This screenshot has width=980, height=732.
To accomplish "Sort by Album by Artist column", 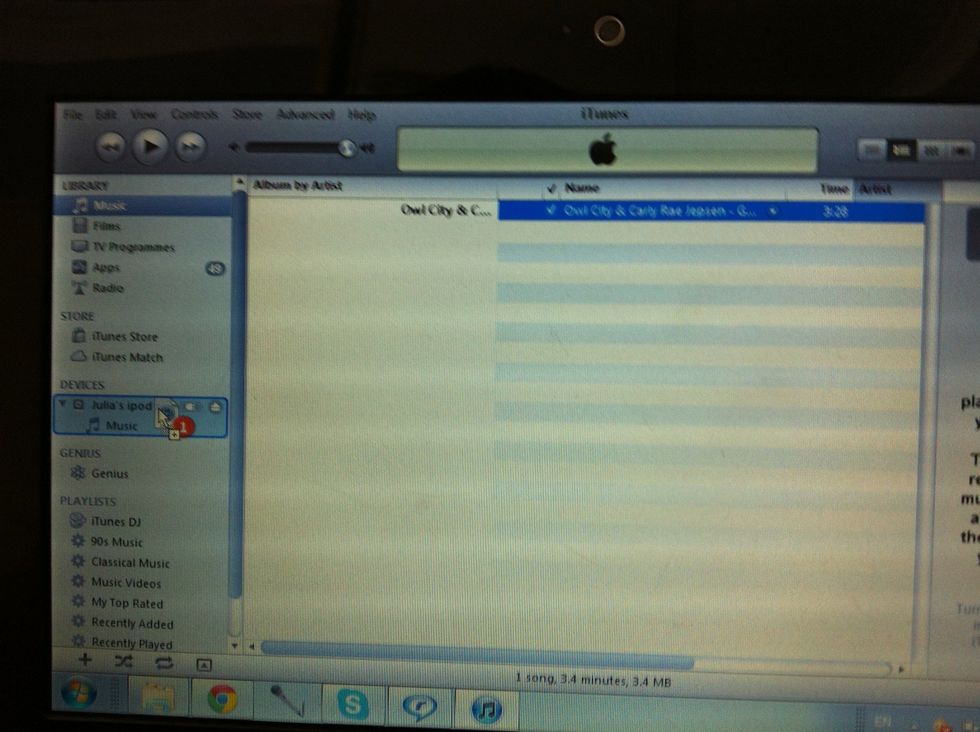I will click(x=372, y=186).
